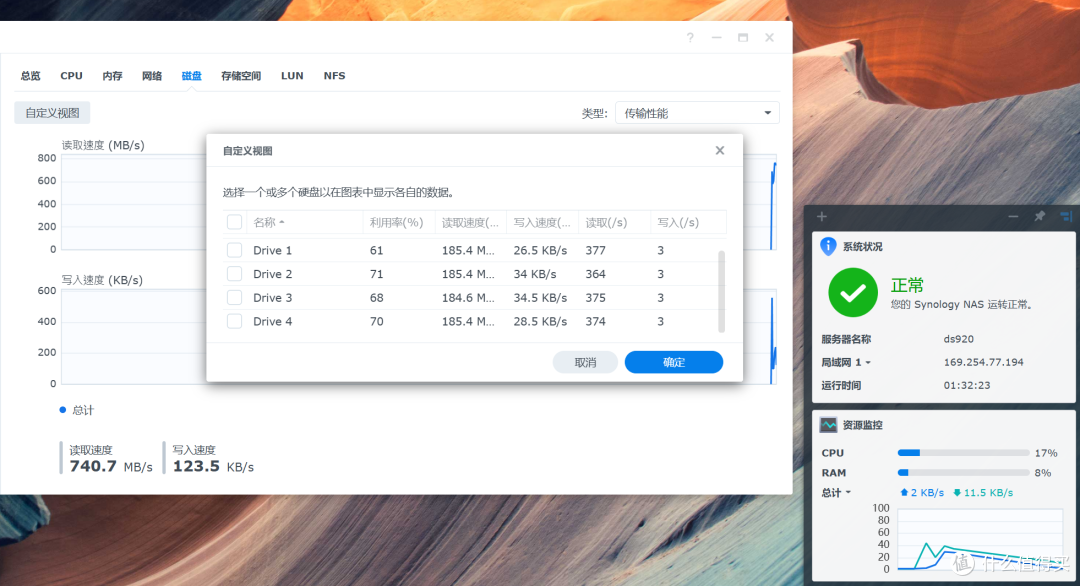Click the 确定 button
Screen dimensions: 1080x586
tap(673, 361)
